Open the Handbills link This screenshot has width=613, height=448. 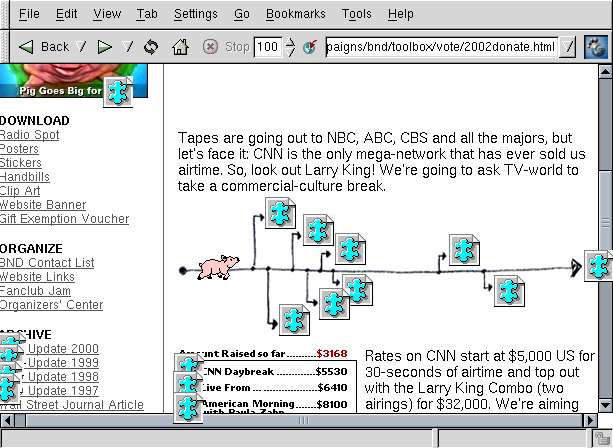(x=25, y=177)
